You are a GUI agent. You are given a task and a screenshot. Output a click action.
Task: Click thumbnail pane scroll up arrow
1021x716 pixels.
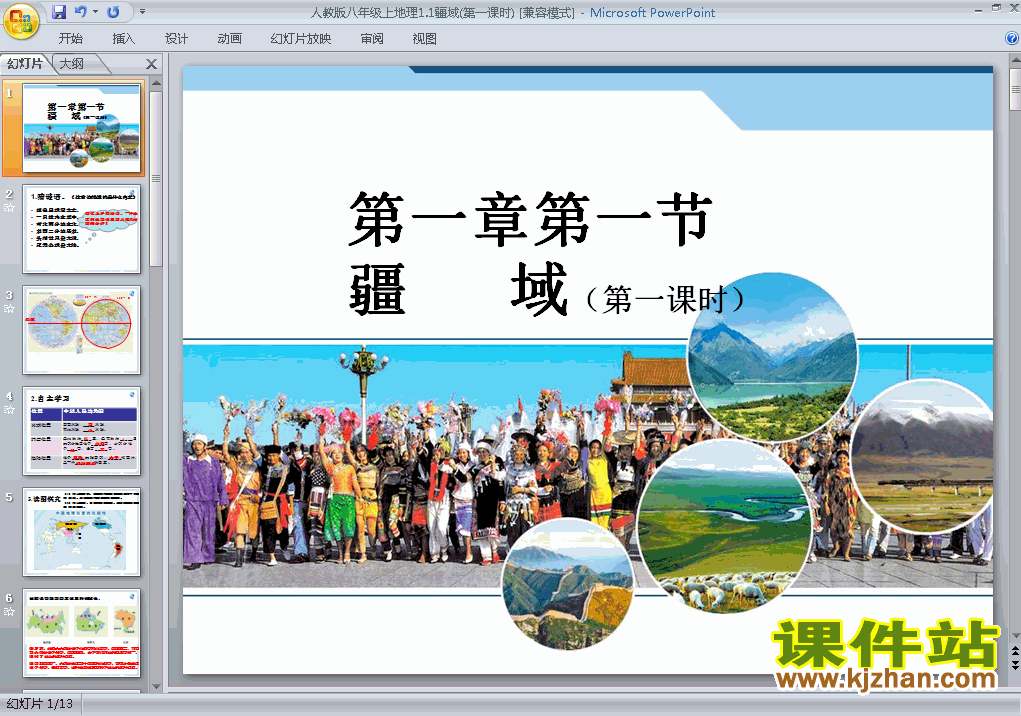click(x=156, y=83)
